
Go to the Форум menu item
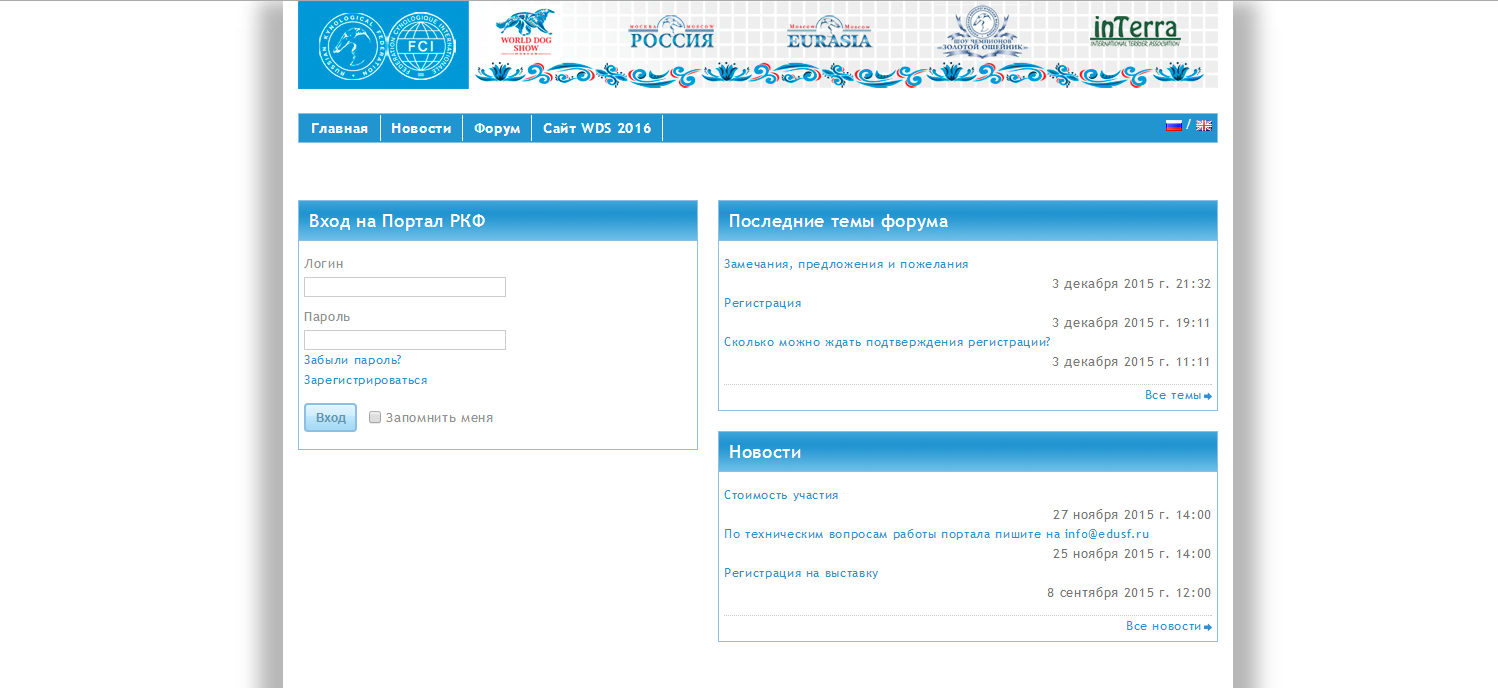pos(497,129)
